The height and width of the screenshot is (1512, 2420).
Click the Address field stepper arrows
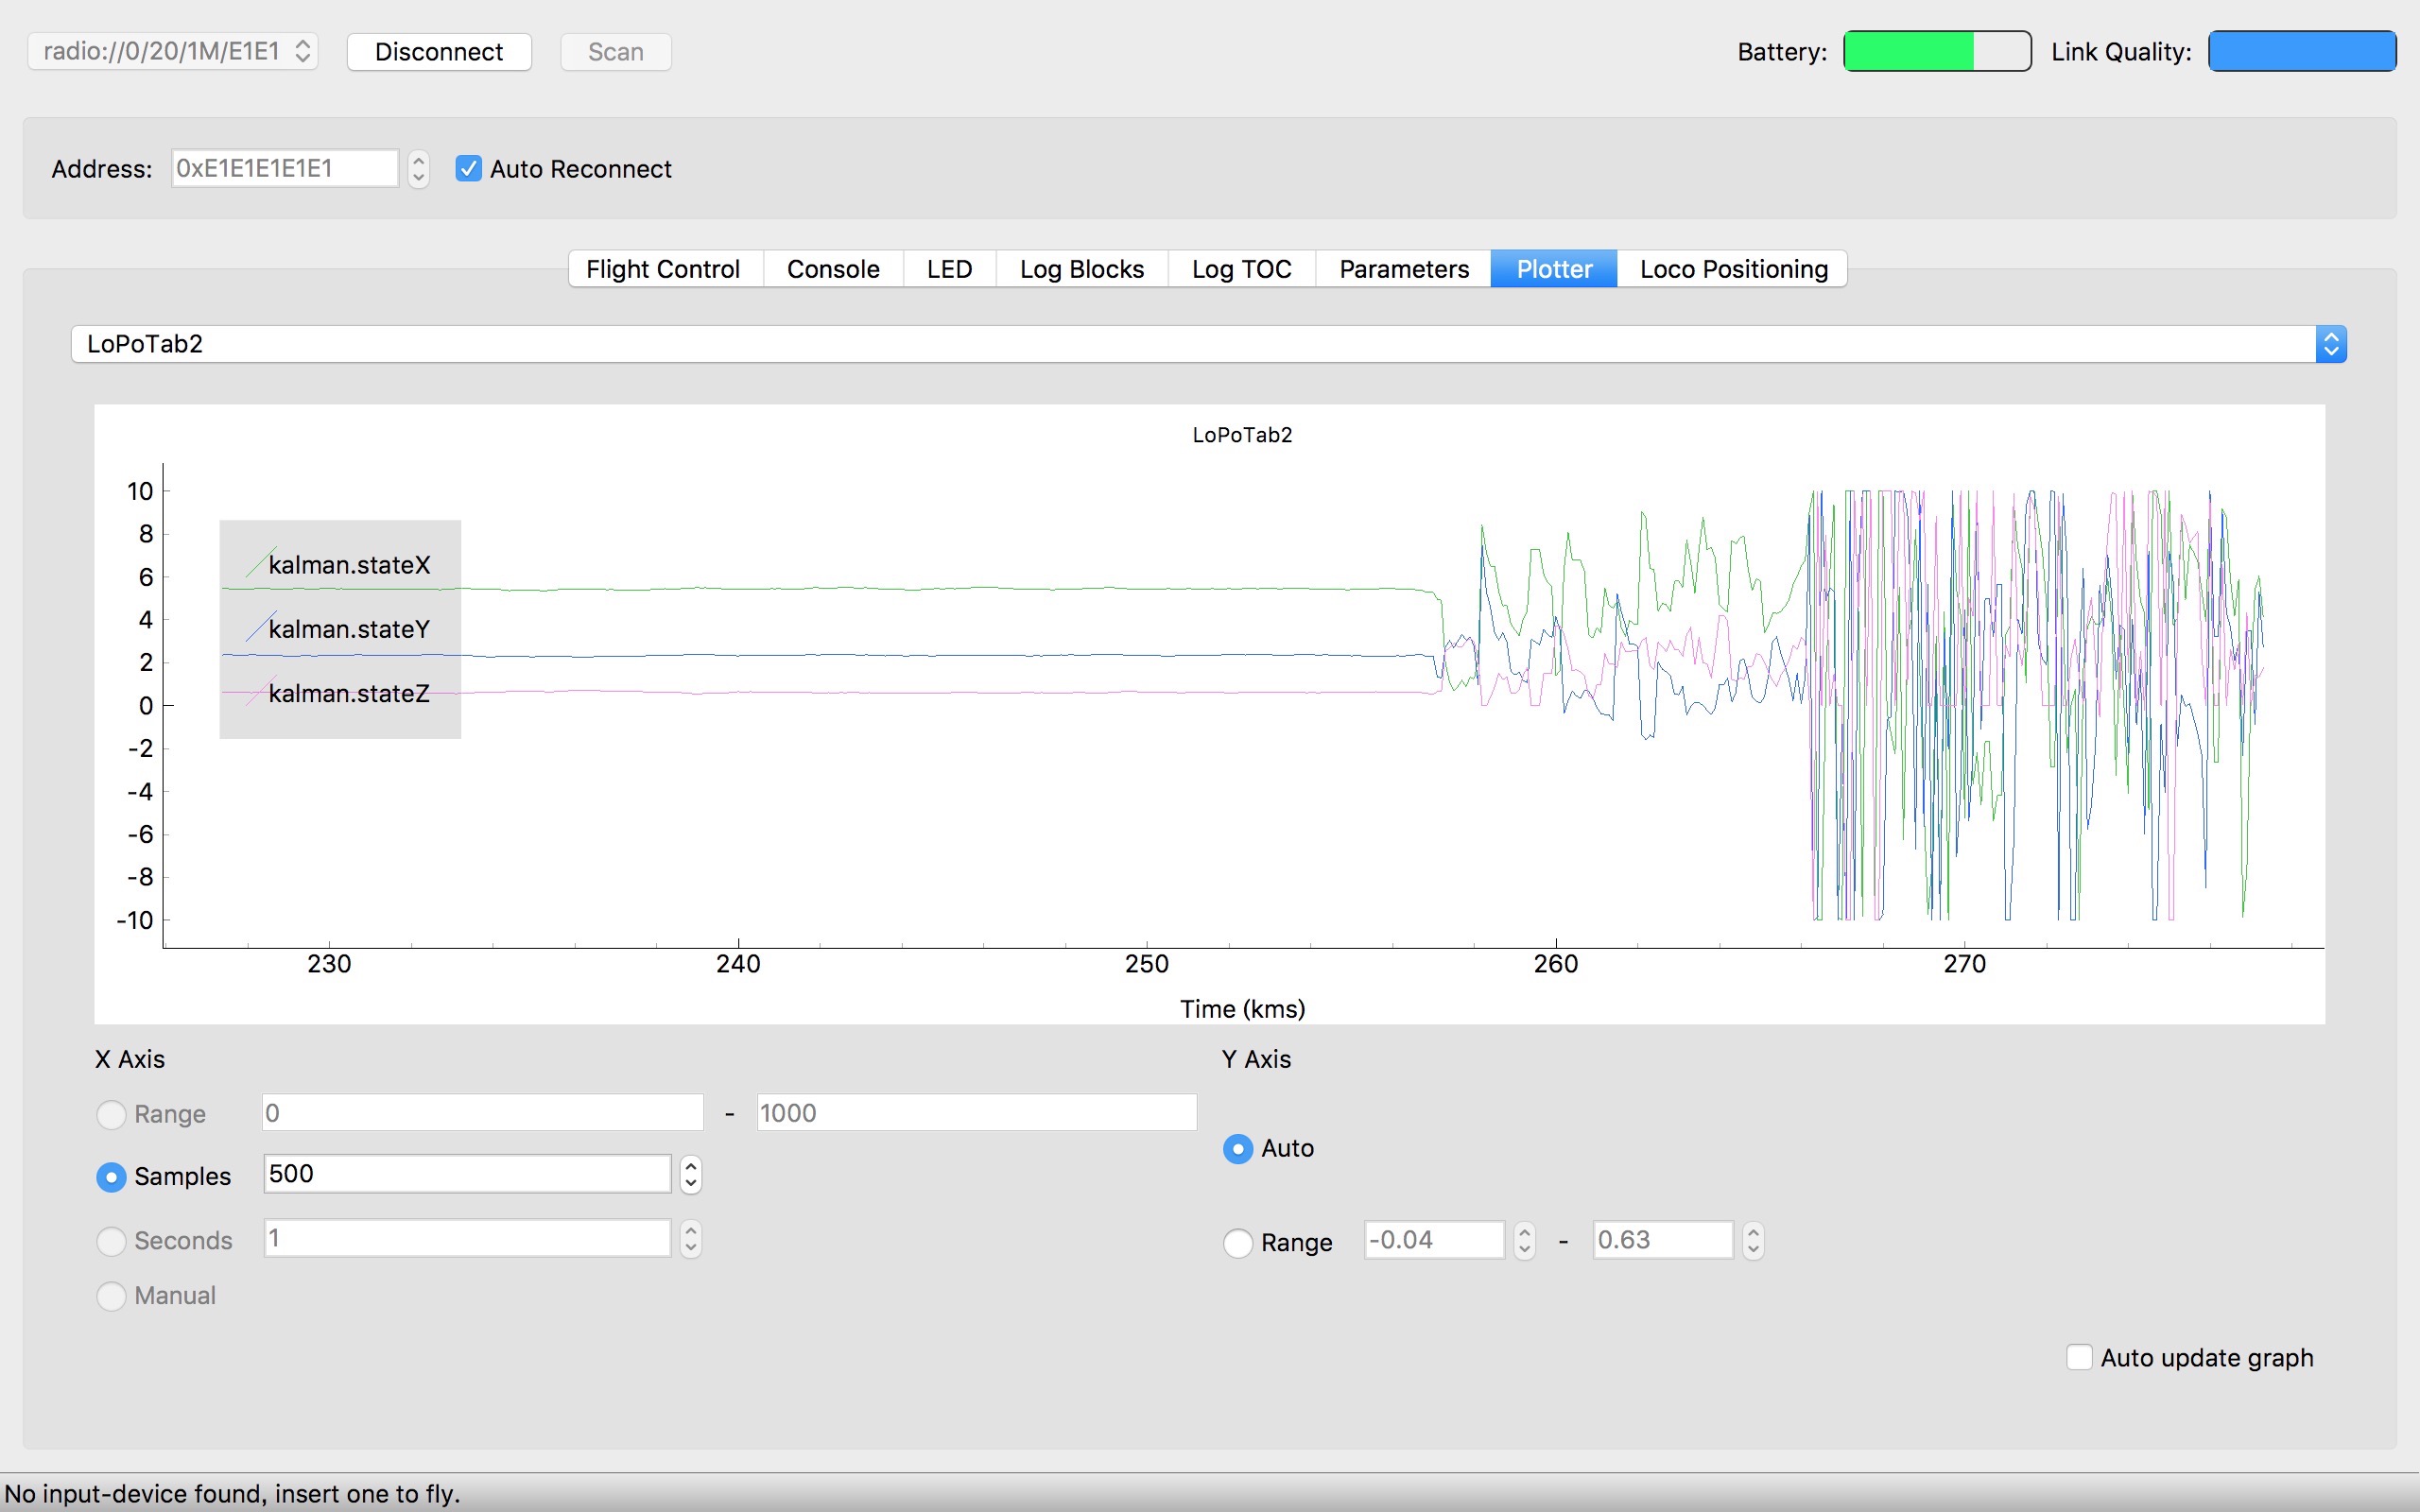(x=418, y=168)
